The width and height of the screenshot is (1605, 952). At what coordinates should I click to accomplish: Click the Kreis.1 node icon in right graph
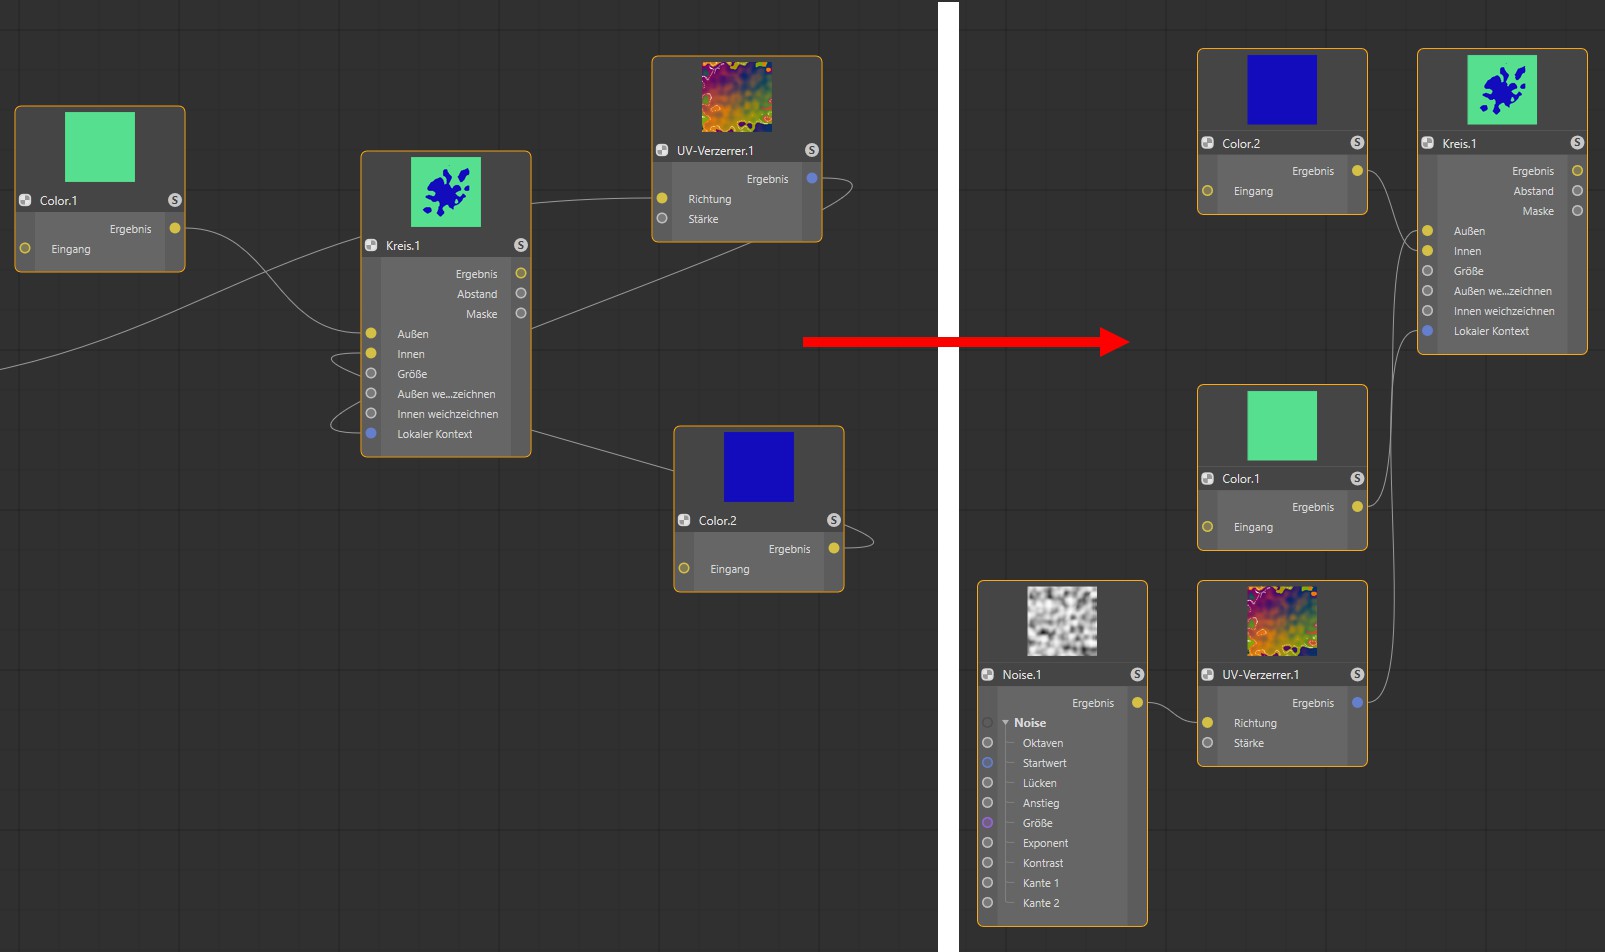pos(1428,143)
